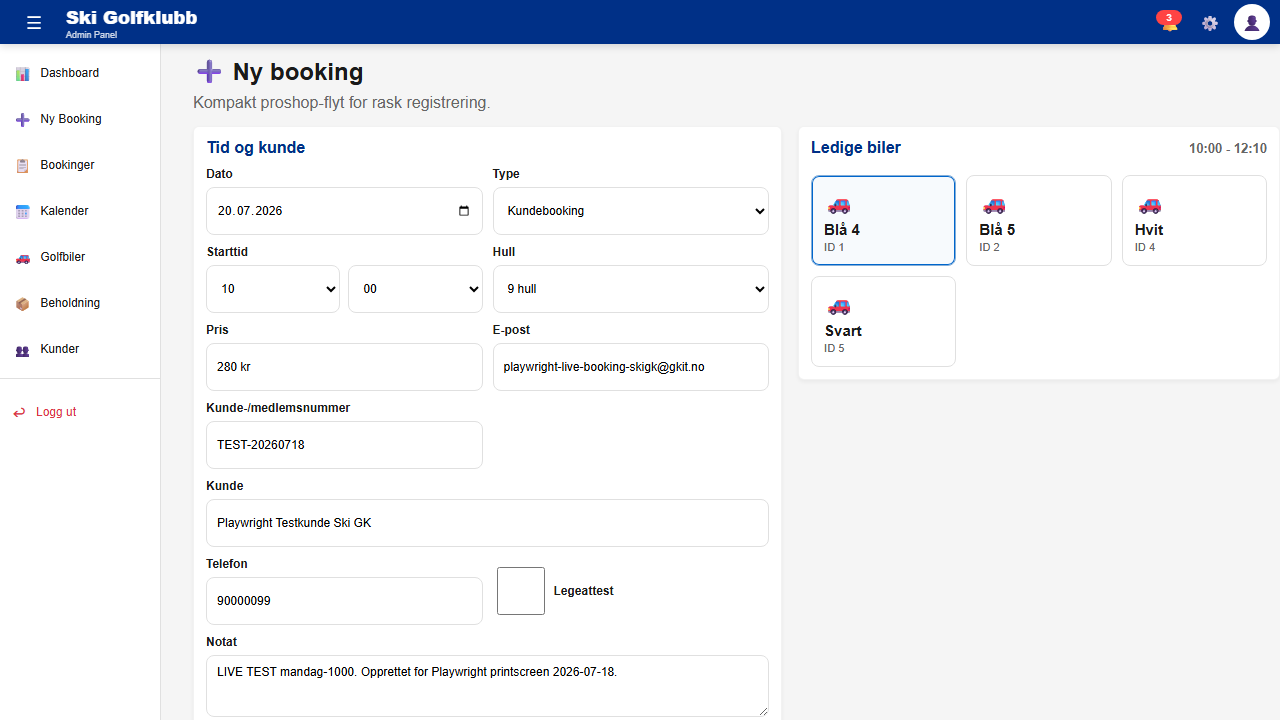Viewport: 1280px width, 720px height.
Task: Click the Ski Golfklubb title link
Action: click(x=131, y=17)
